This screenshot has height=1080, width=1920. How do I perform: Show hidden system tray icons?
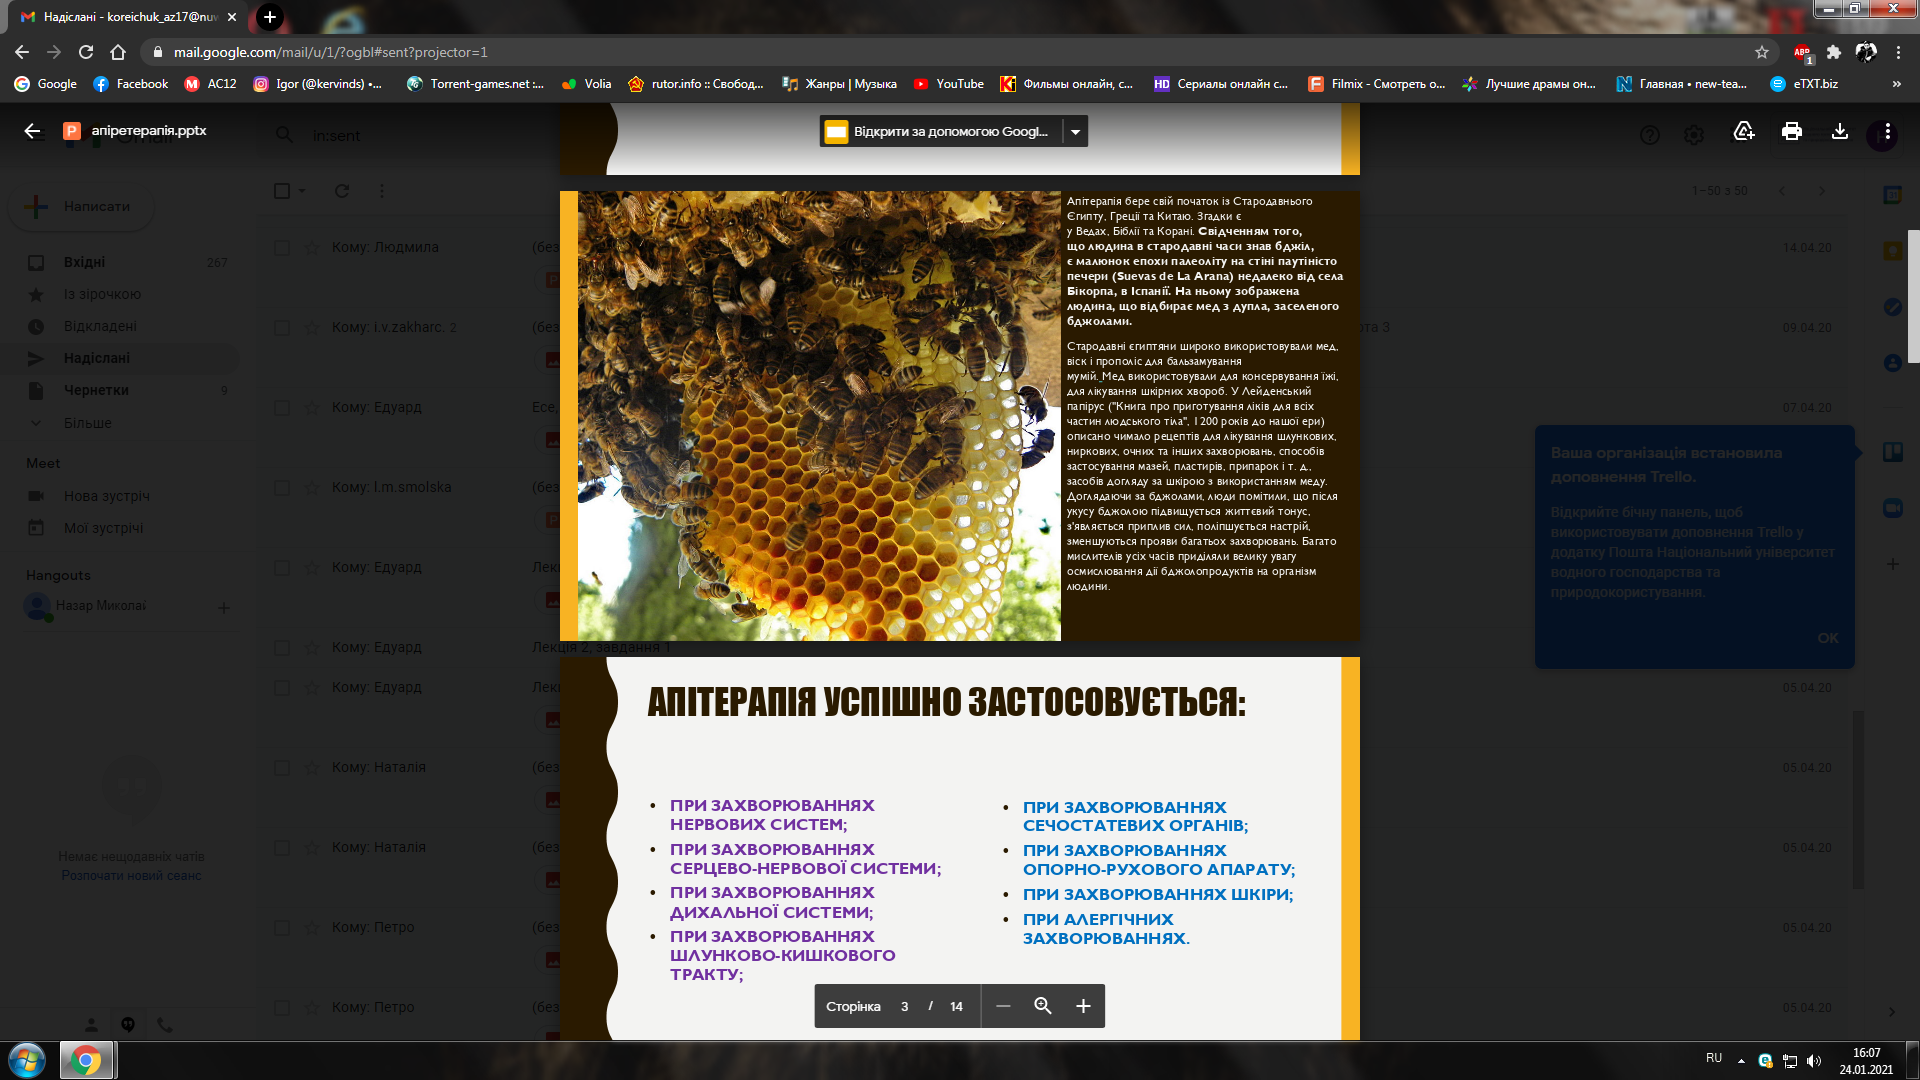[x=1741, y=1060]
